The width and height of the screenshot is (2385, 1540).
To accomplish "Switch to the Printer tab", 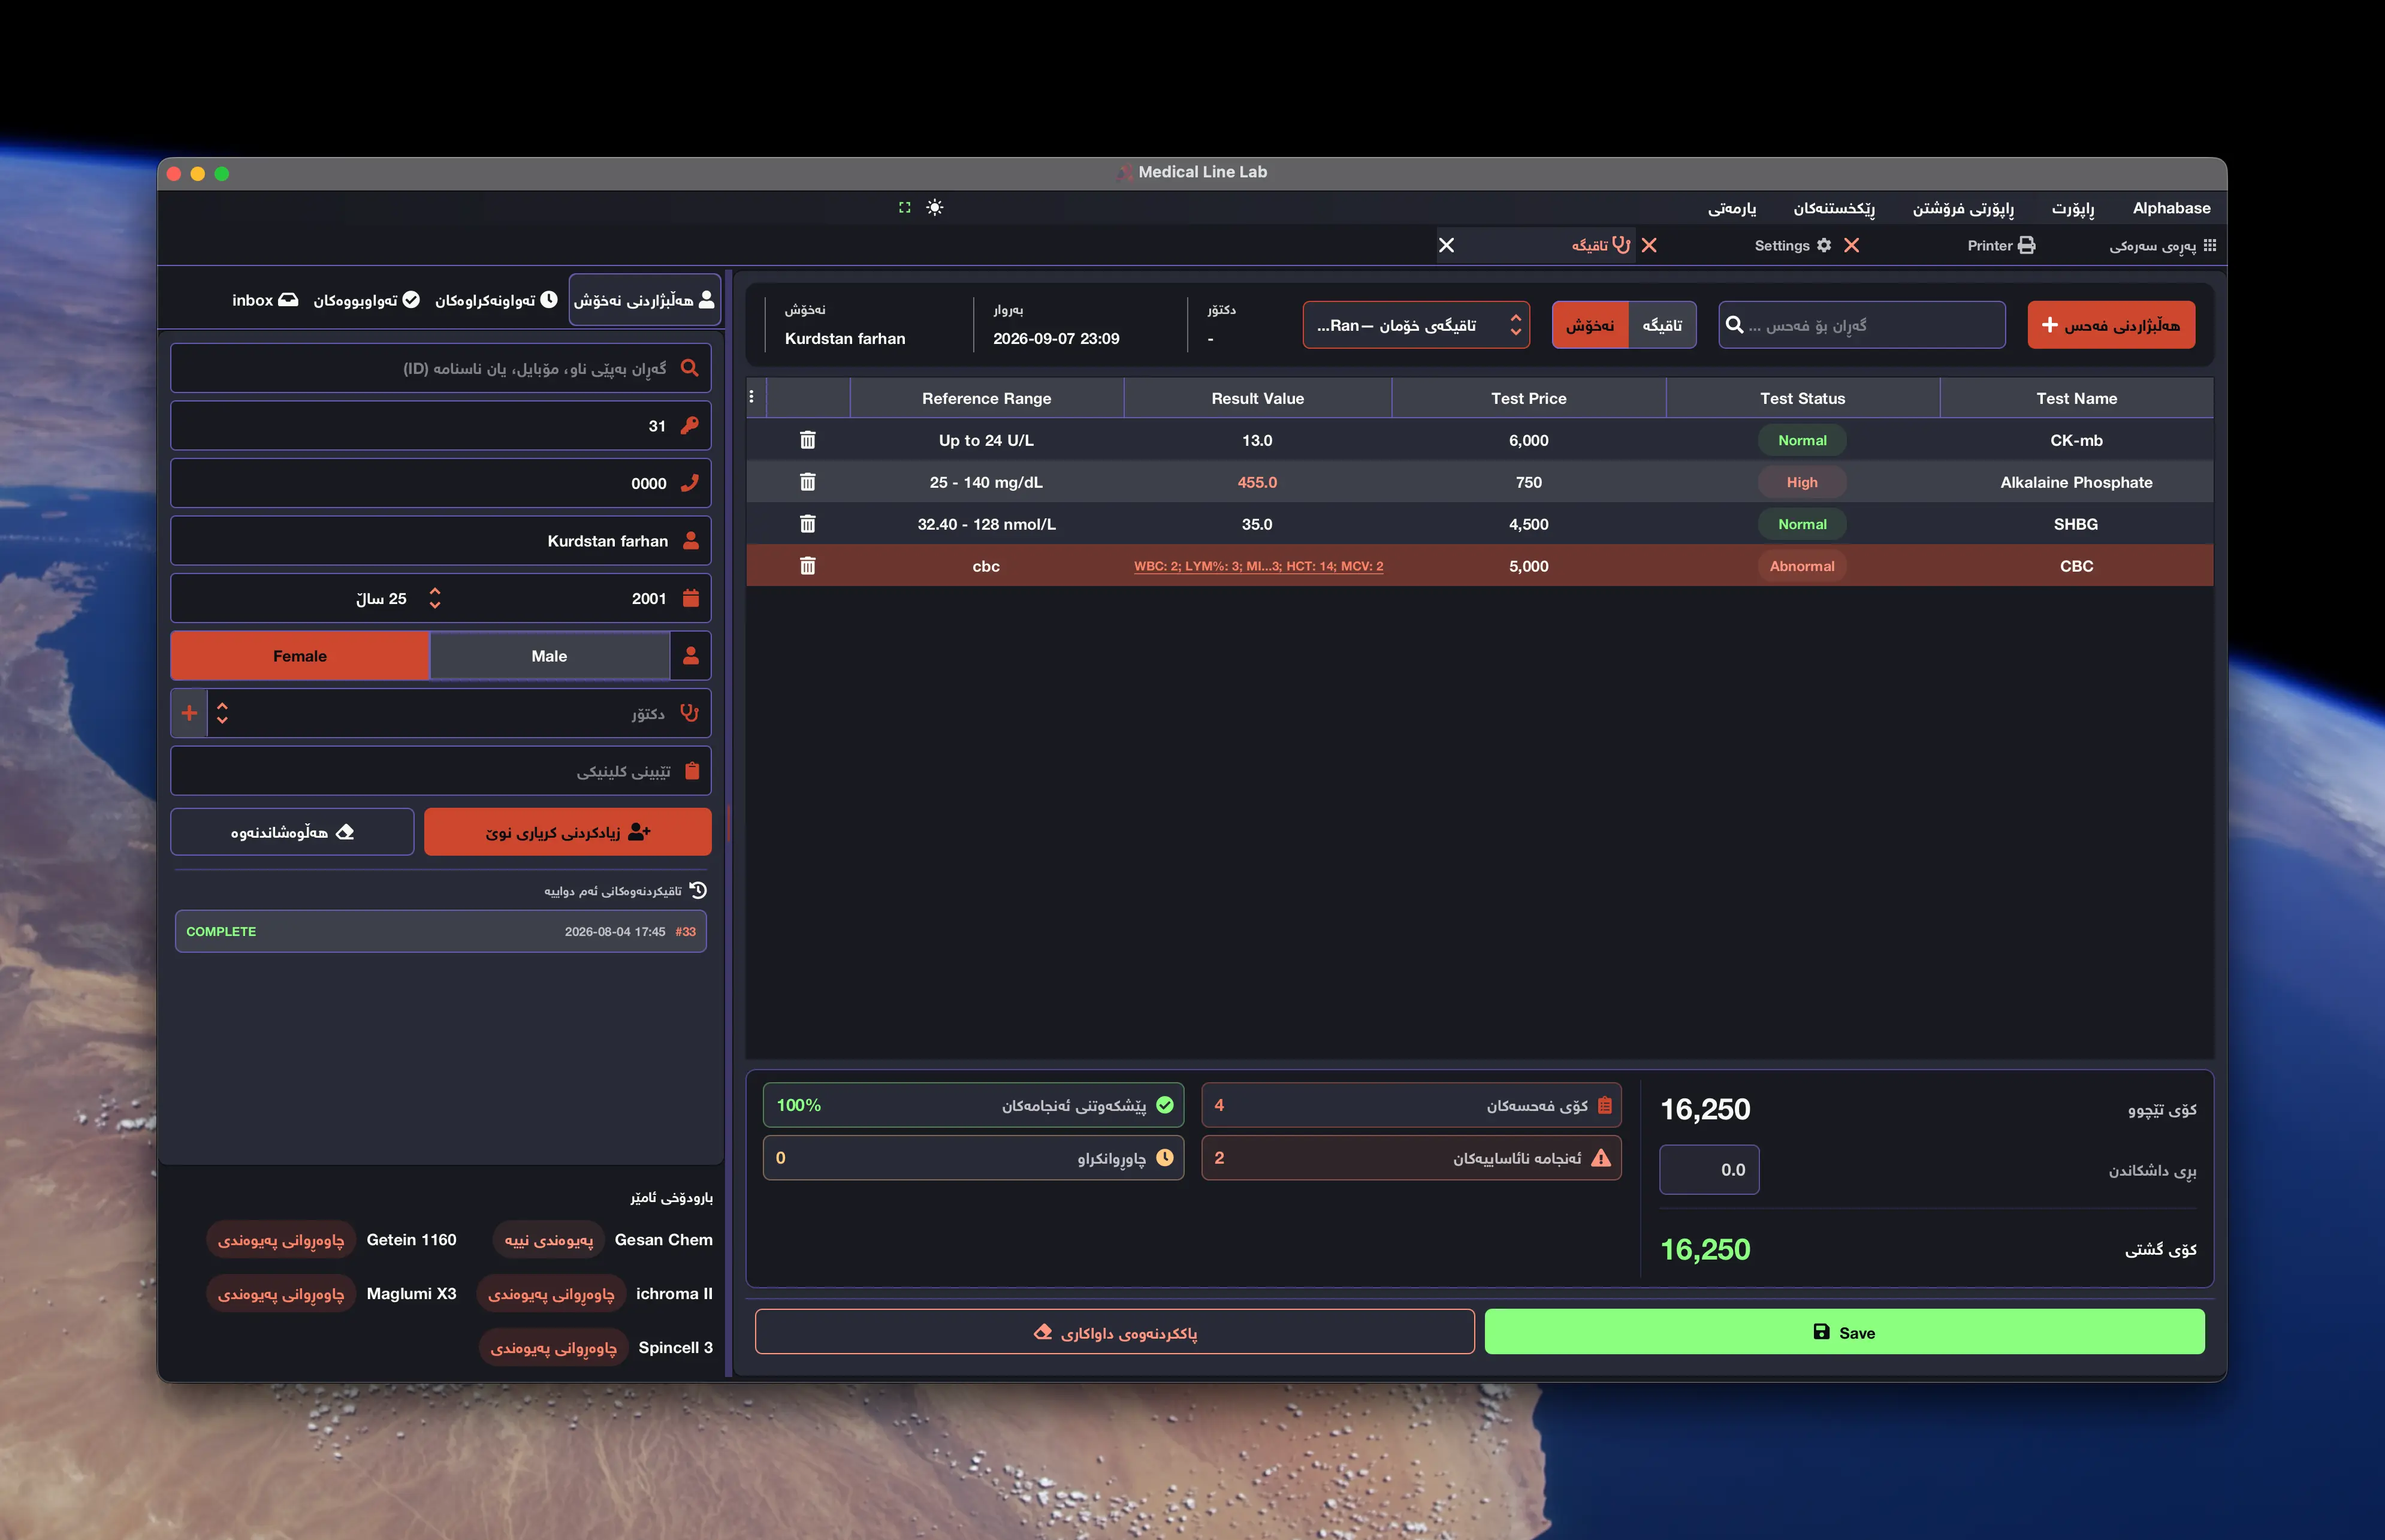I will click(2001, 245).
